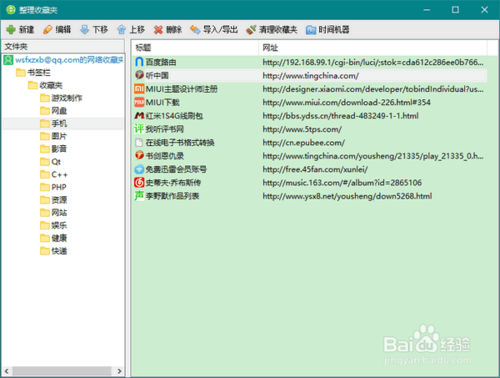The image size is (500, 378).
Task: Select the 我听评书网 bookmark title
Action: coord(165,129)
